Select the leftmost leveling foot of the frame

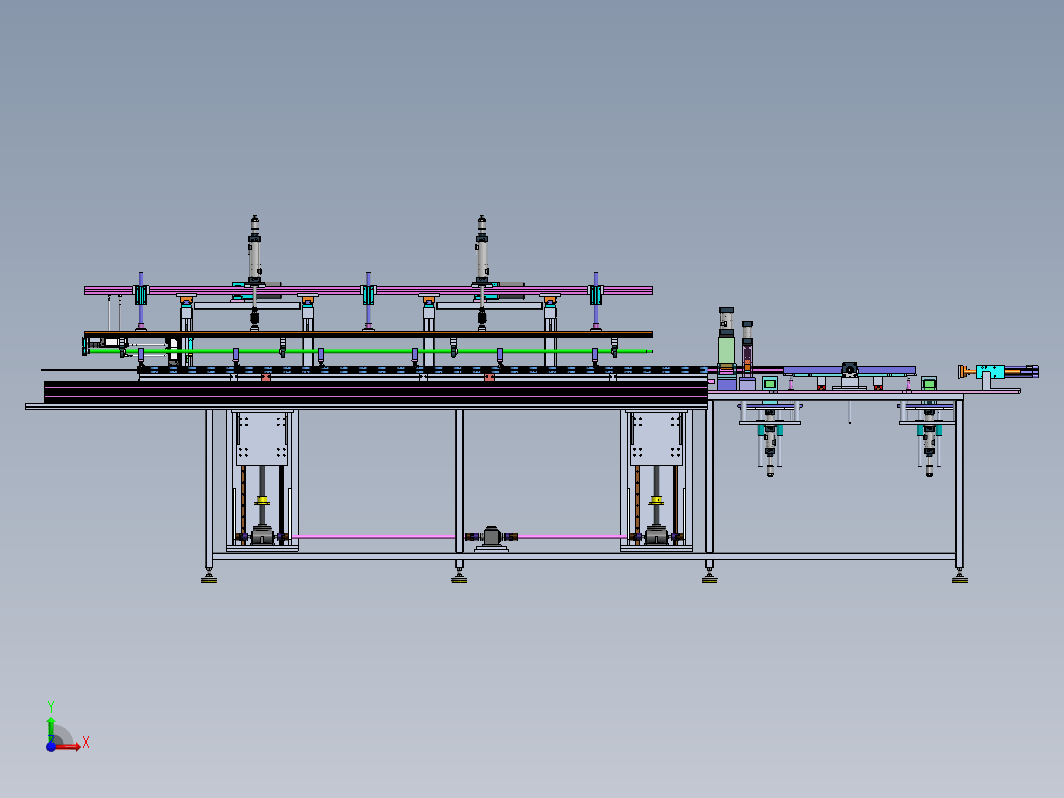coord(209,577)
